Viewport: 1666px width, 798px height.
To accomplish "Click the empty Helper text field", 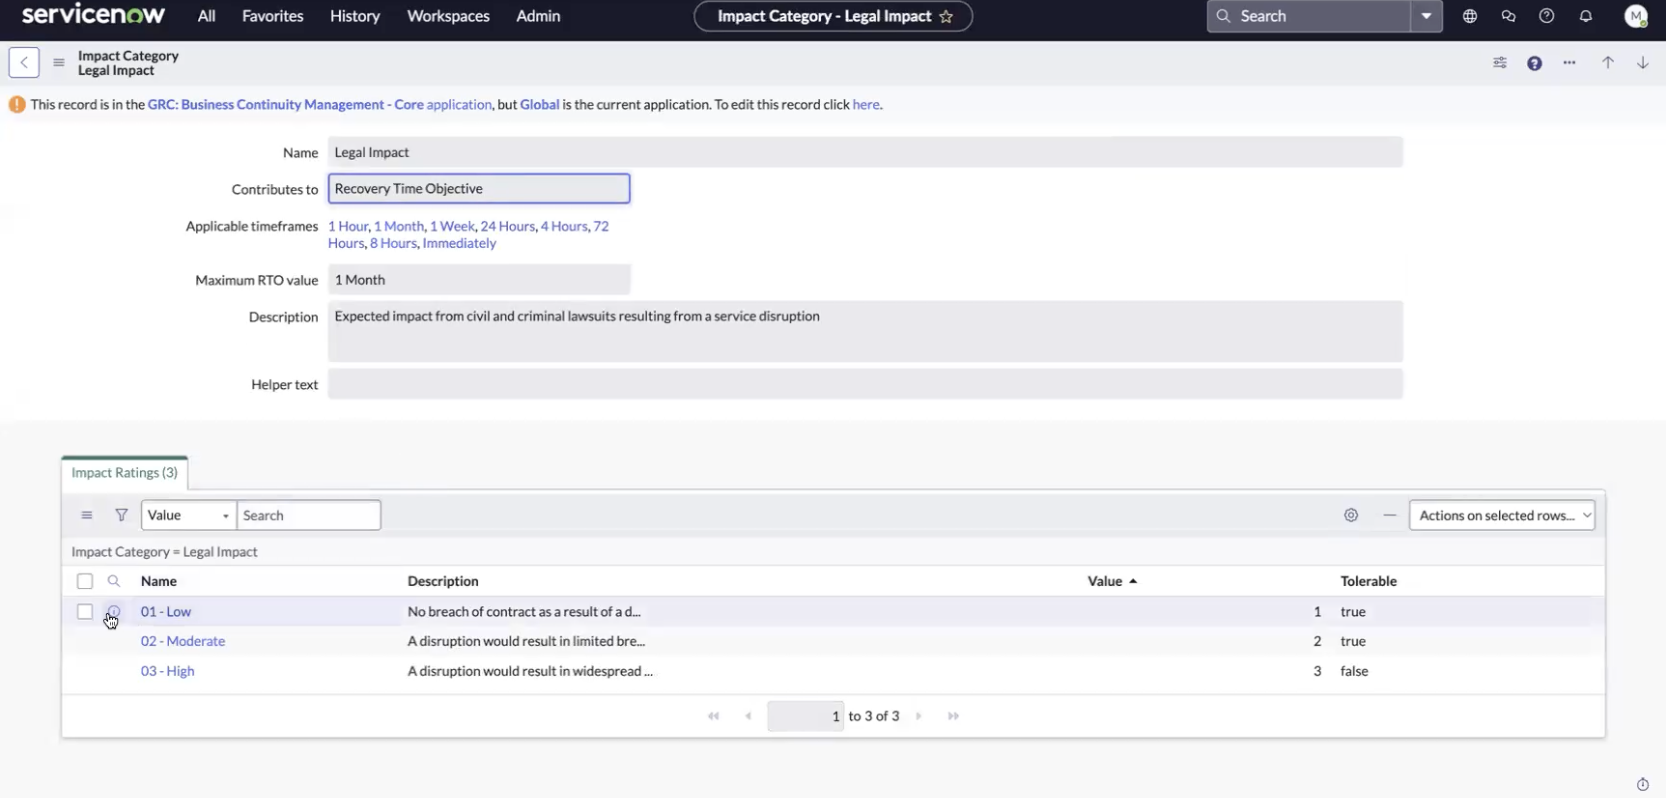I will (865, 384).
